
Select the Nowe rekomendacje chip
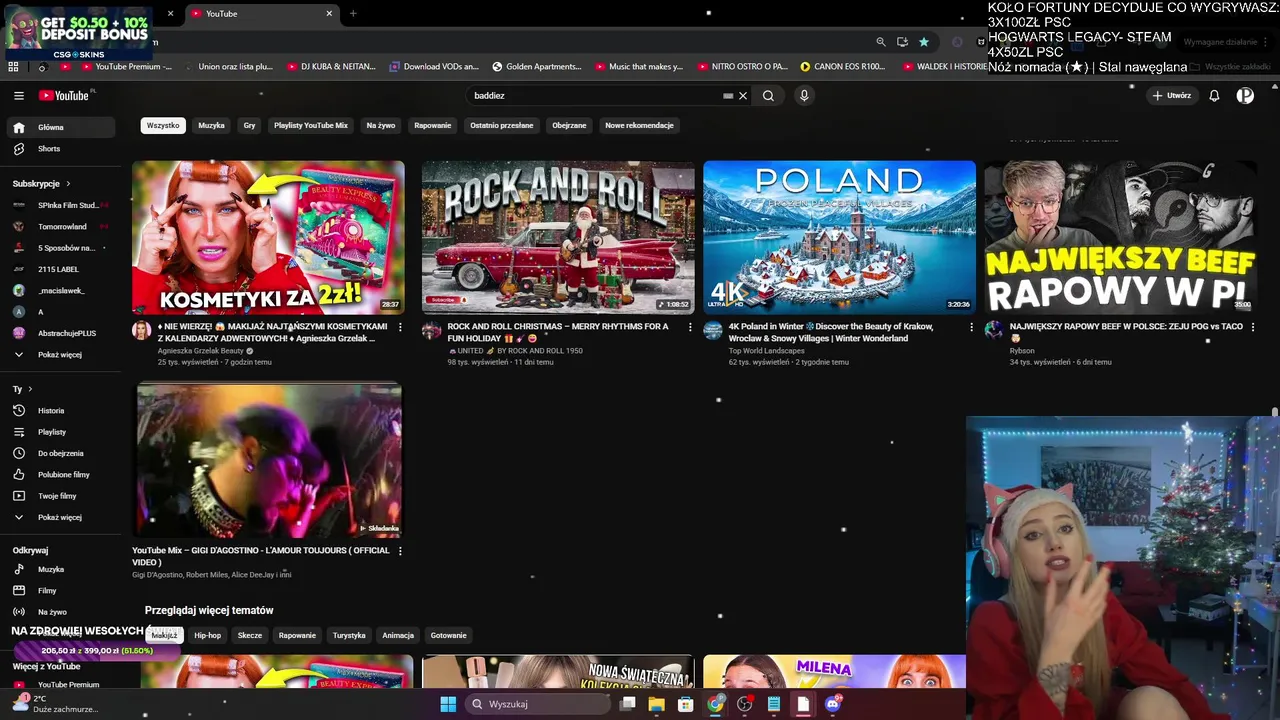click(640, 126)
